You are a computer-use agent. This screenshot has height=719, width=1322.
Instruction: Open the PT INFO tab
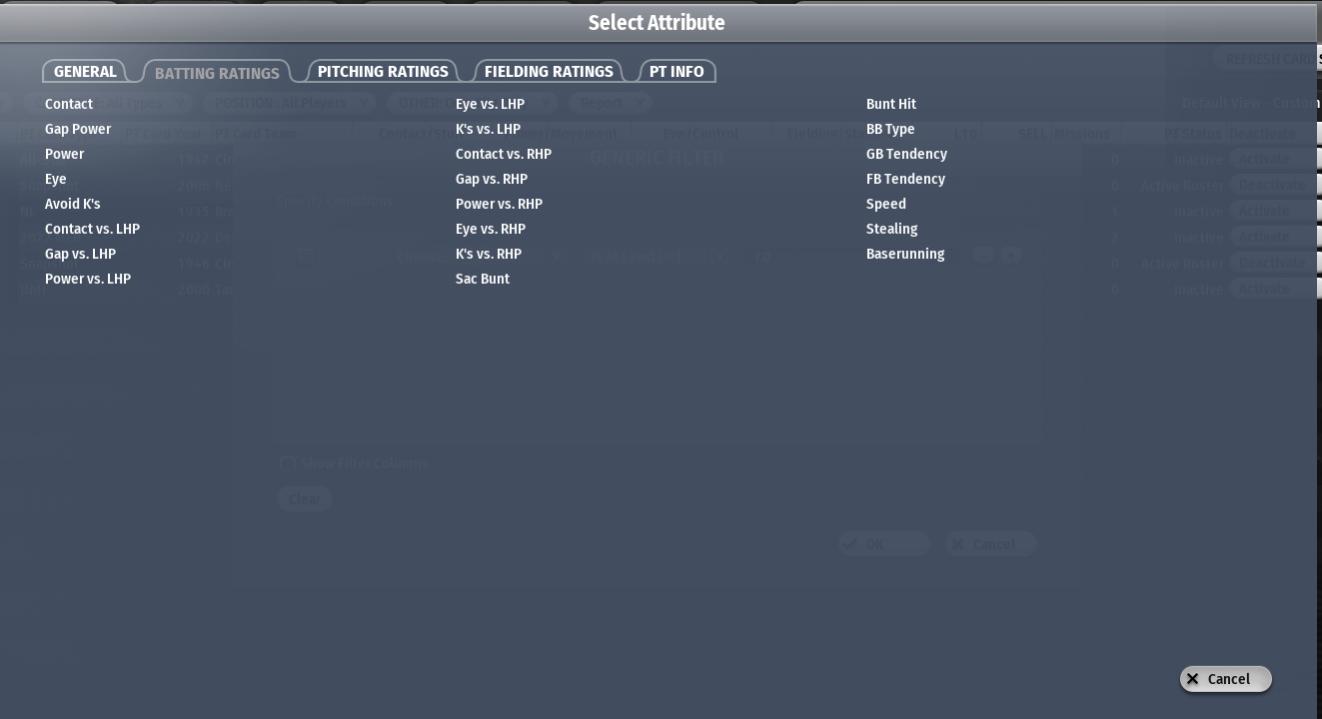pos(676,71)
